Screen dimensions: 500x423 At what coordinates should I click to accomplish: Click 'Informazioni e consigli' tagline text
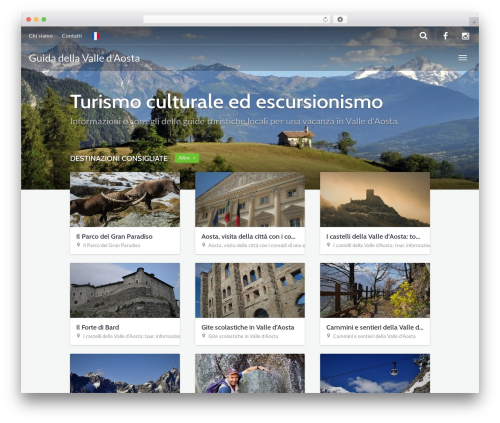(x=235, y=121)
